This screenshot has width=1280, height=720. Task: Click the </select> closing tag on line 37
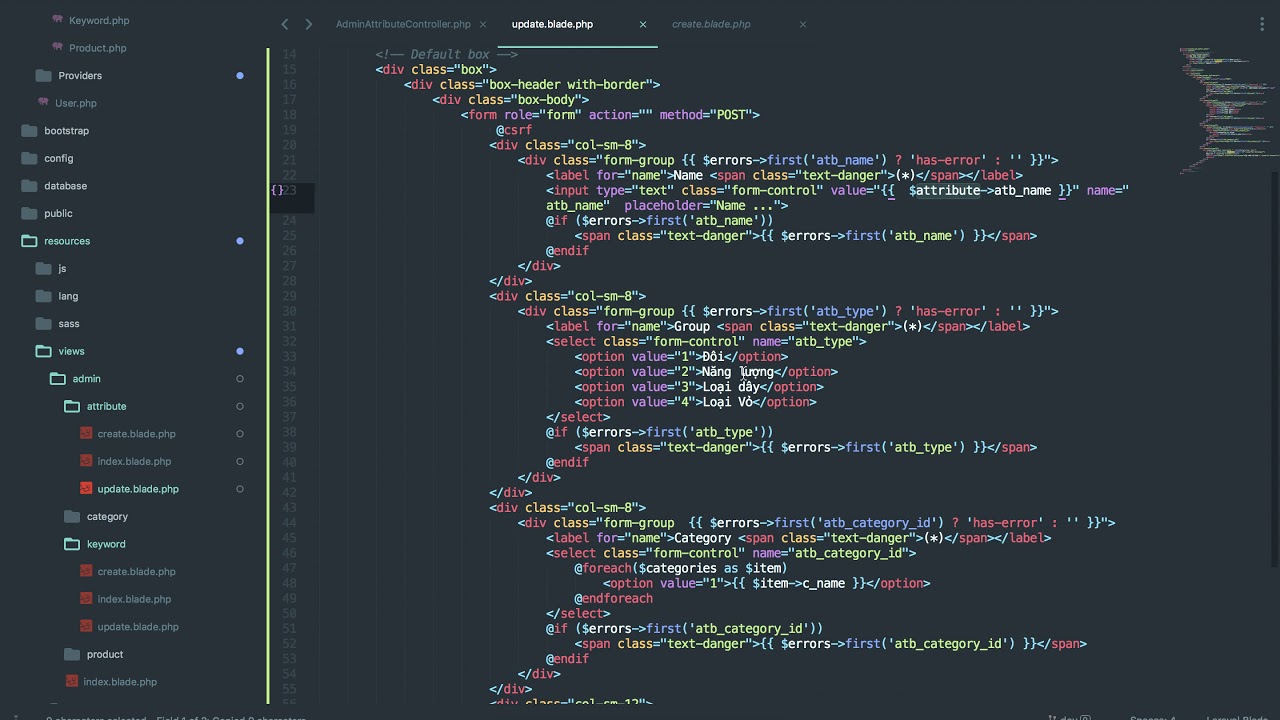tap(578, 417)
